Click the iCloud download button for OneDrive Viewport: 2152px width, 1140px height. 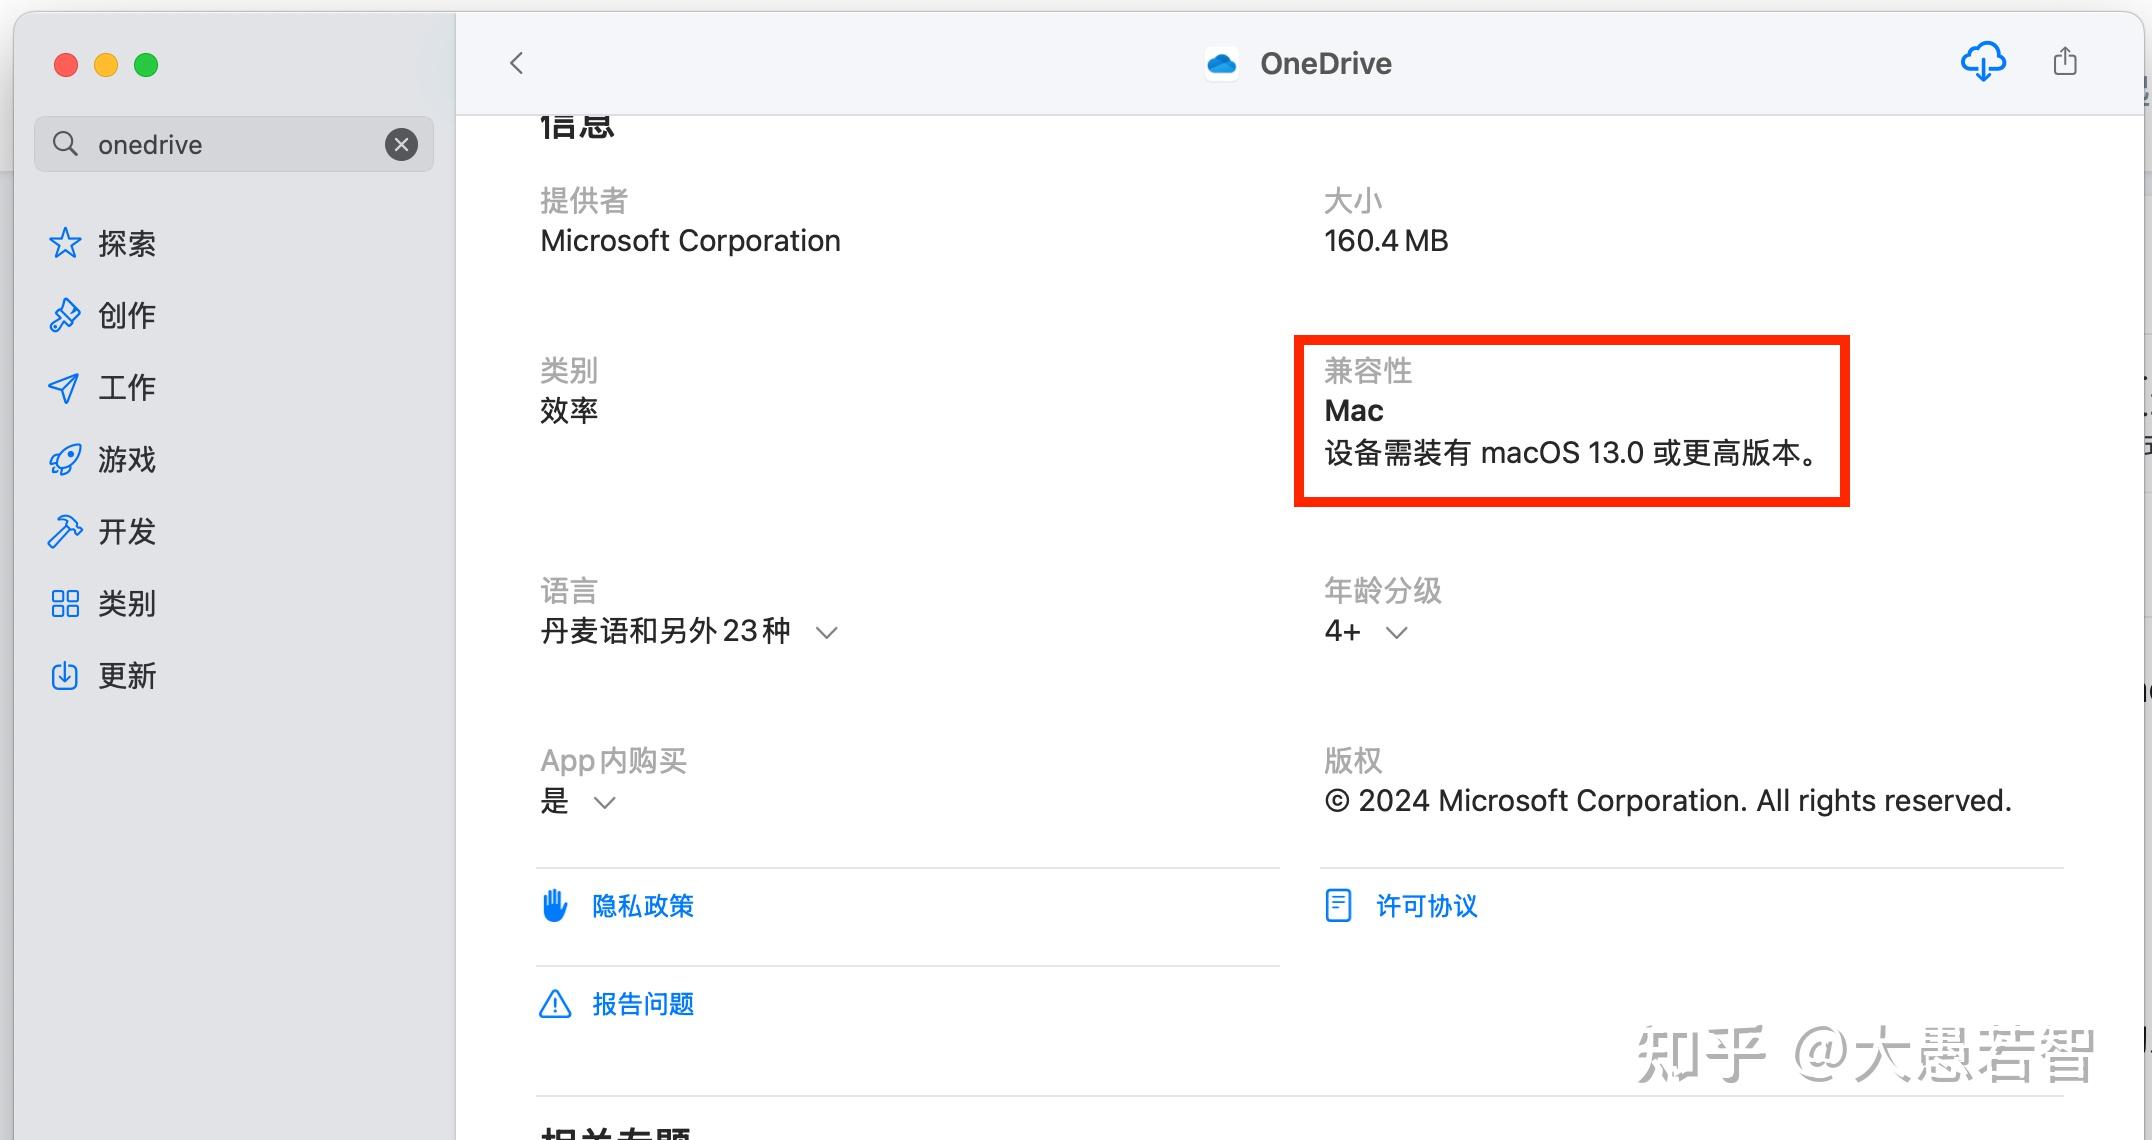pyautogui.click(x=1983, y=62)
